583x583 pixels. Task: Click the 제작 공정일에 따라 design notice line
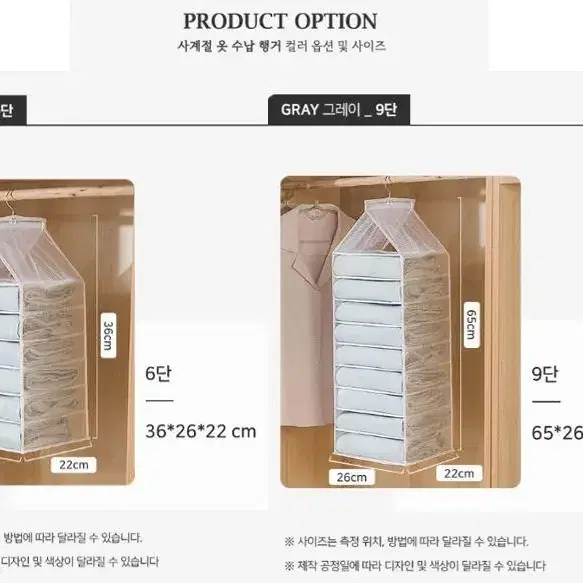415,566
